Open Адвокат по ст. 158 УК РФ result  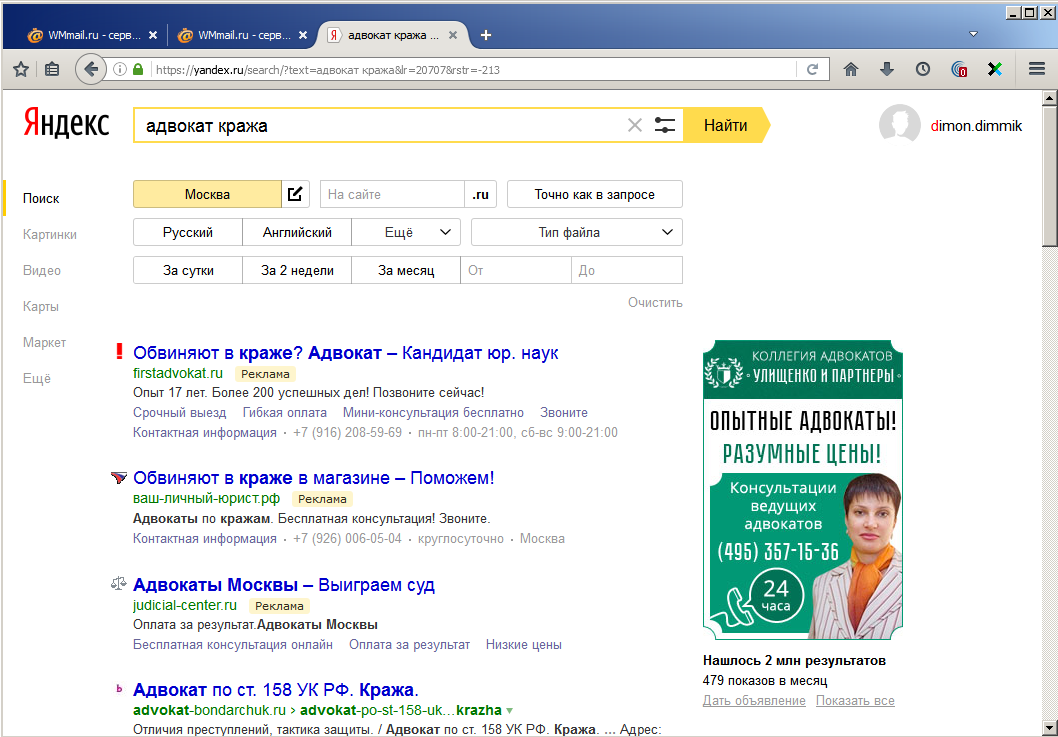[x=276, y=690]
